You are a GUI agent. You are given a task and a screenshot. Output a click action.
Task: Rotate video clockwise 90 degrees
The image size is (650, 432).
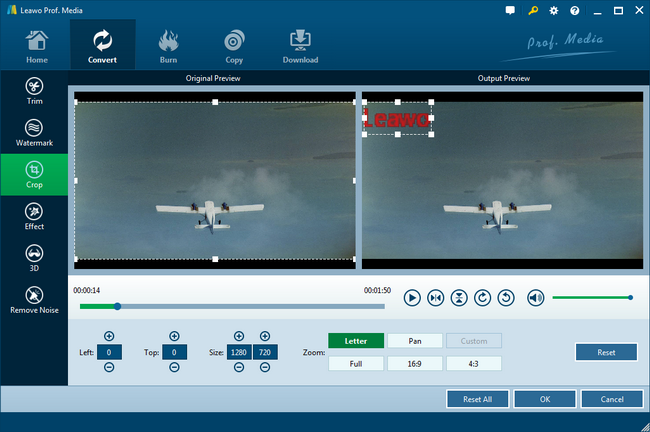point(483,298)
